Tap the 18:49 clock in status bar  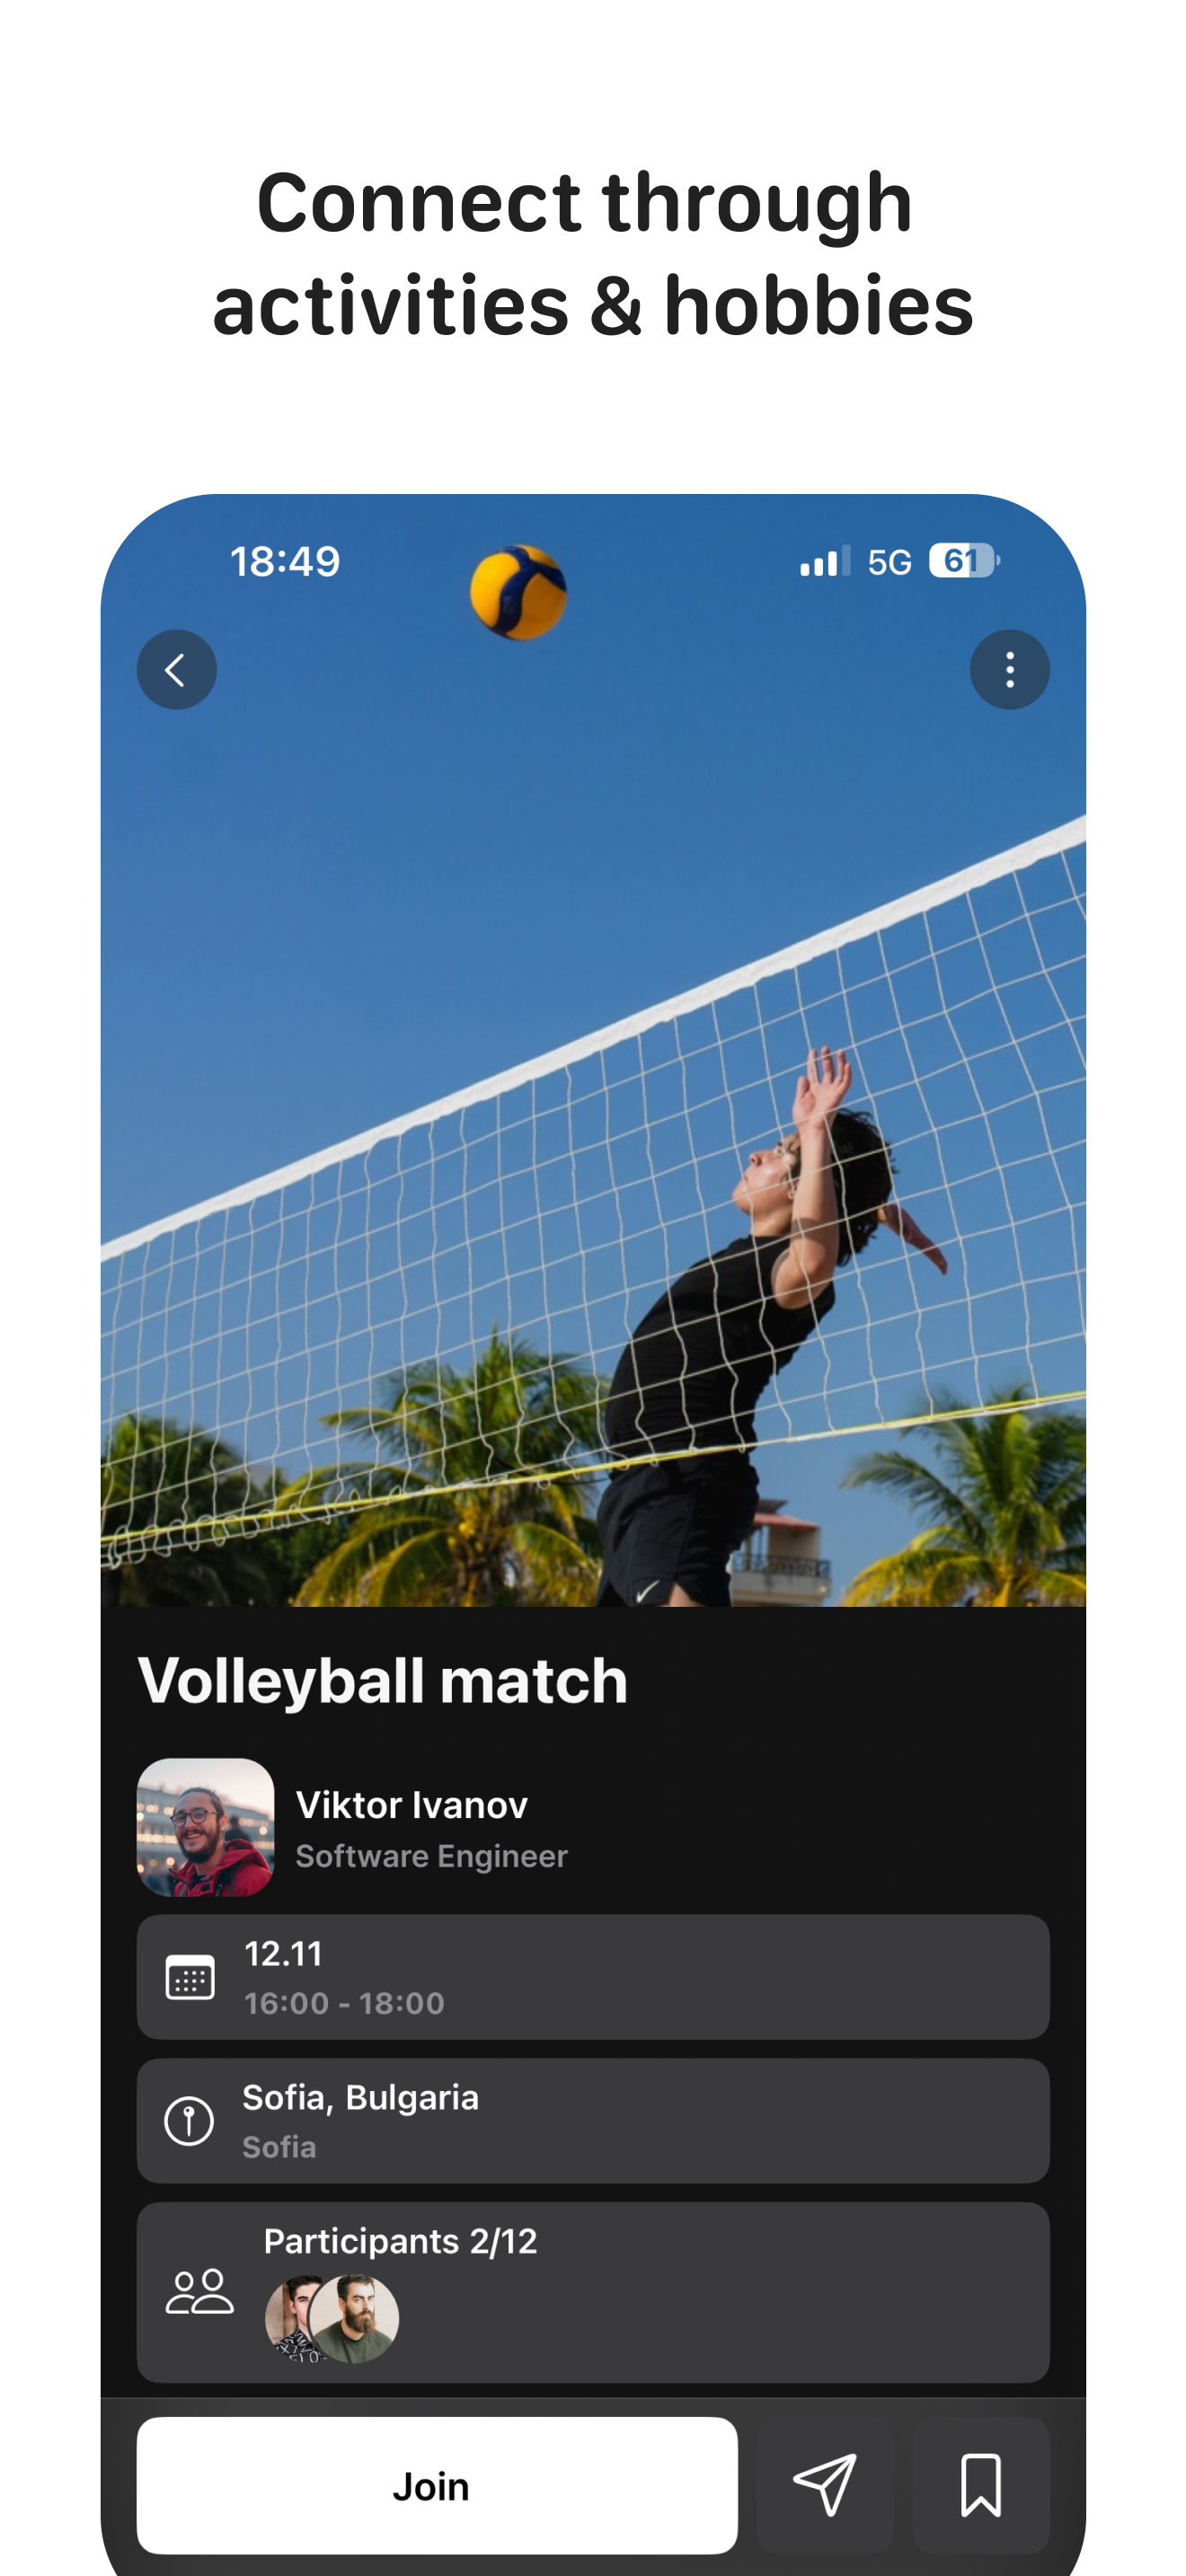pyautogui.click(x=286, y=561)
